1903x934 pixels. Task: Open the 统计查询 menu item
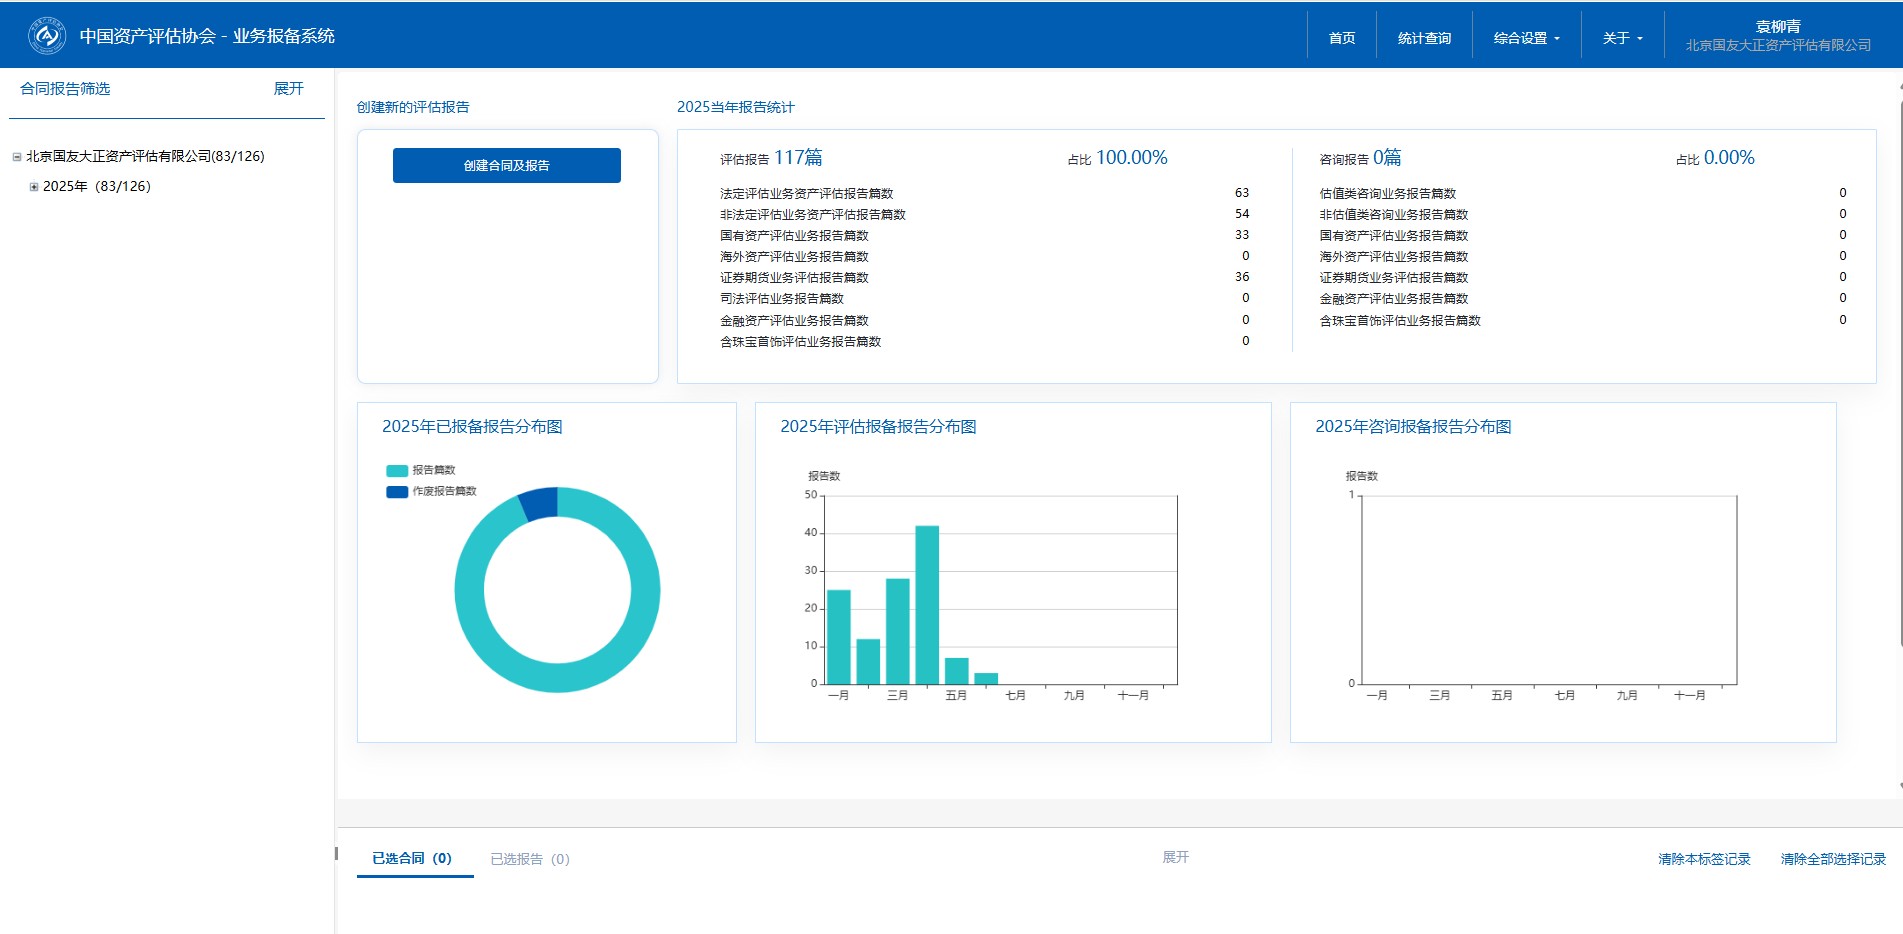coord(1424,38)
